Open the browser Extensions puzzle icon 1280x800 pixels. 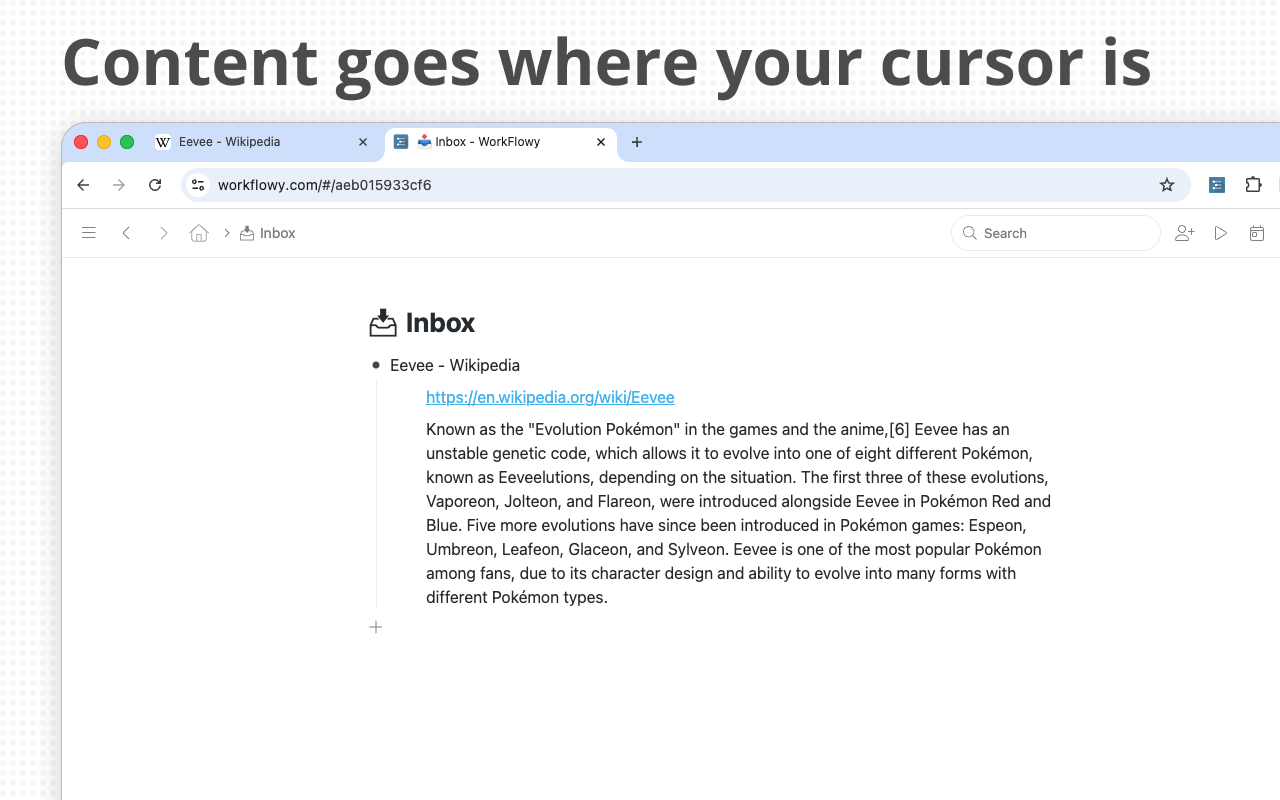(x=1253, y=185)
